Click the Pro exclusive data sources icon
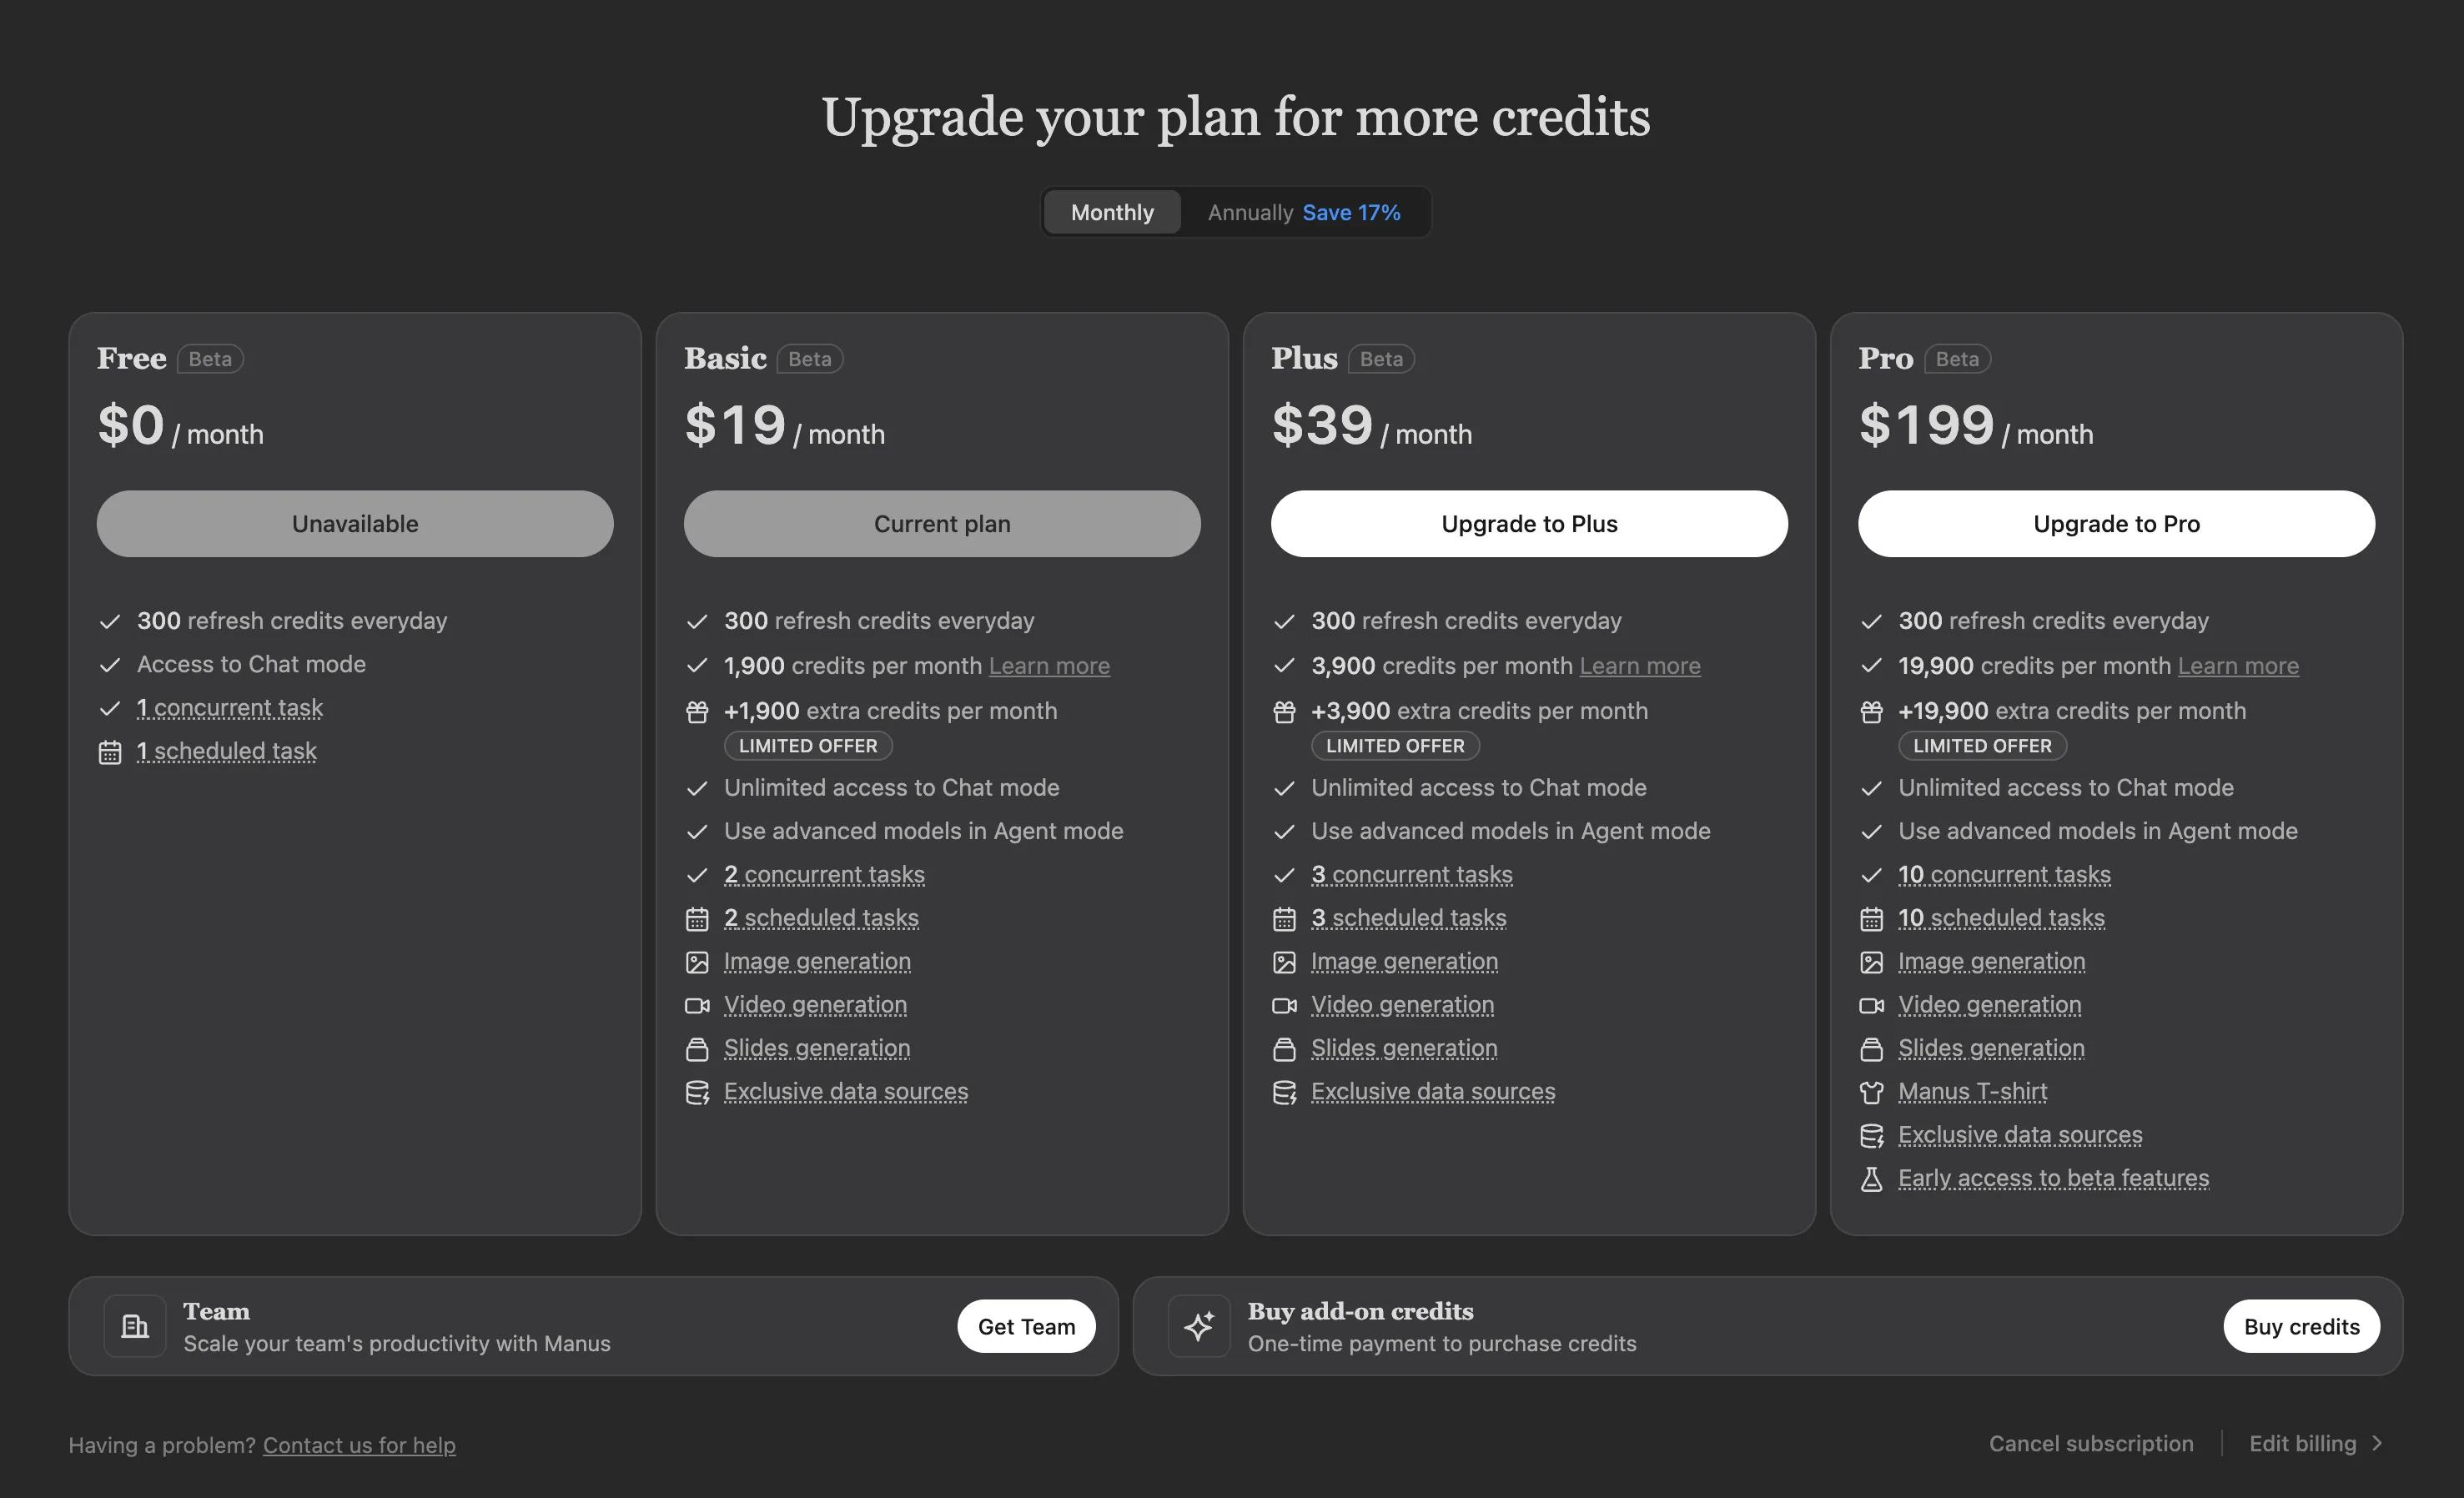The height and width of the screenshot is (1498, 2464). pyautogui.click(x=1871, y=1136)
